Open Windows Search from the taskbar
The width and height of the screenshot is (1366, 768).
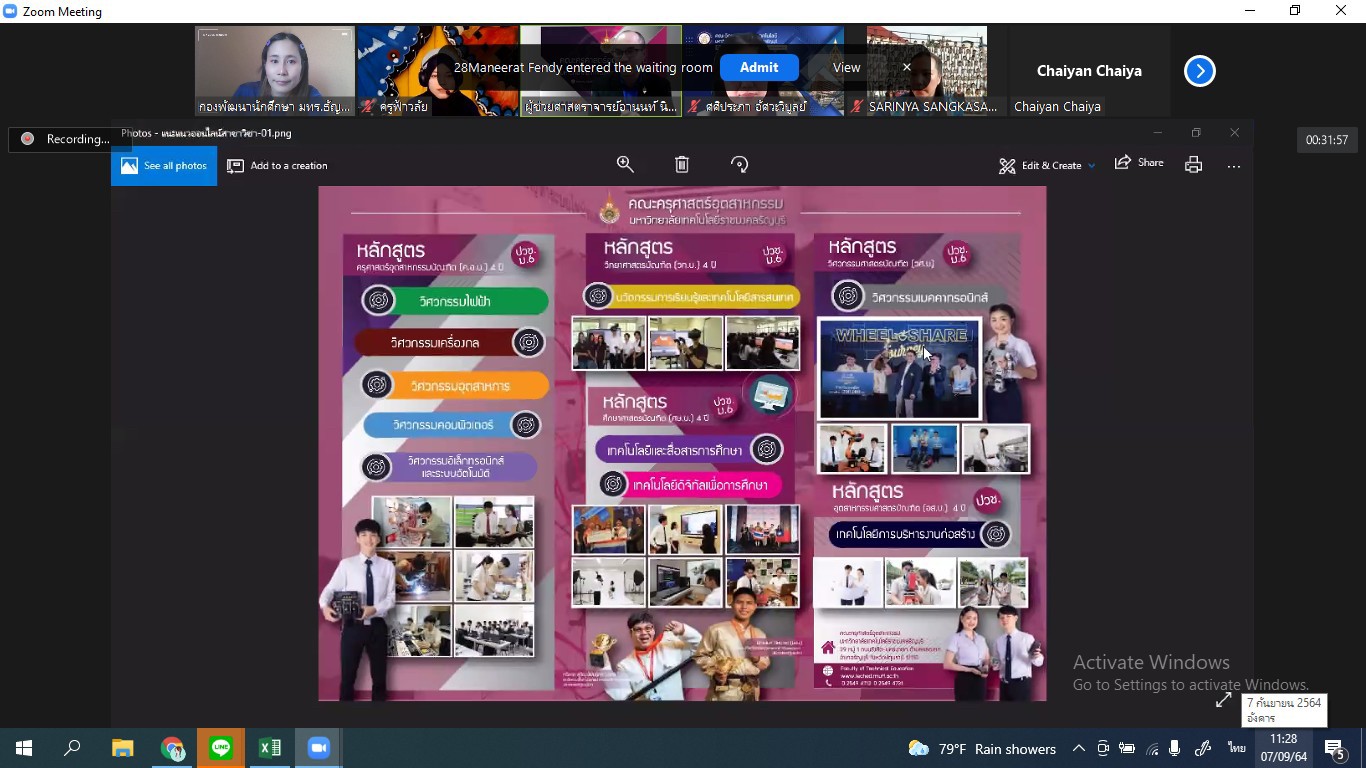pyautogui.click(x=72, y=748)
